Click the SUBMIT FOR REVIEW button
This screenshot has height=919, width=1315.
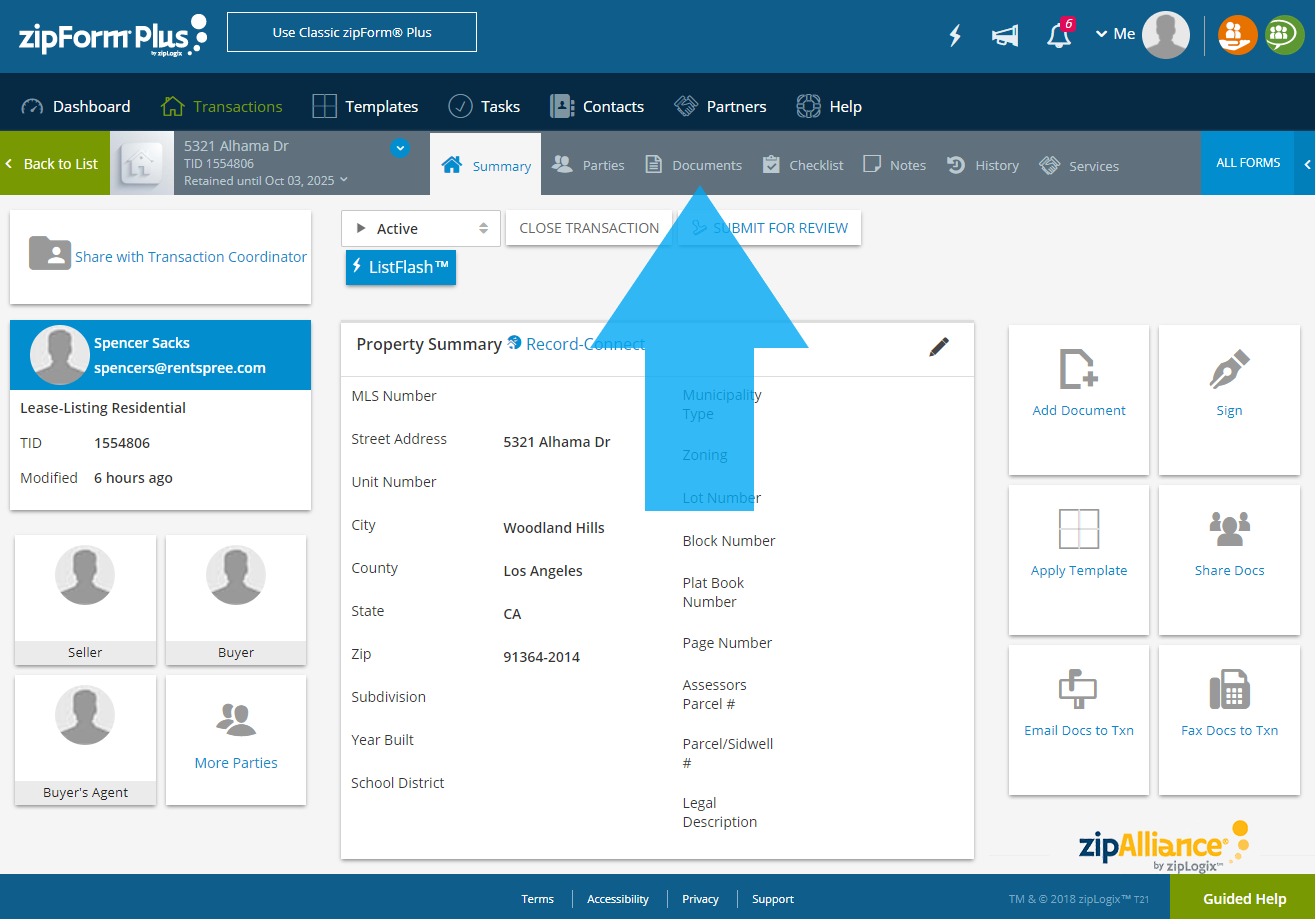(x=769, y=228)
